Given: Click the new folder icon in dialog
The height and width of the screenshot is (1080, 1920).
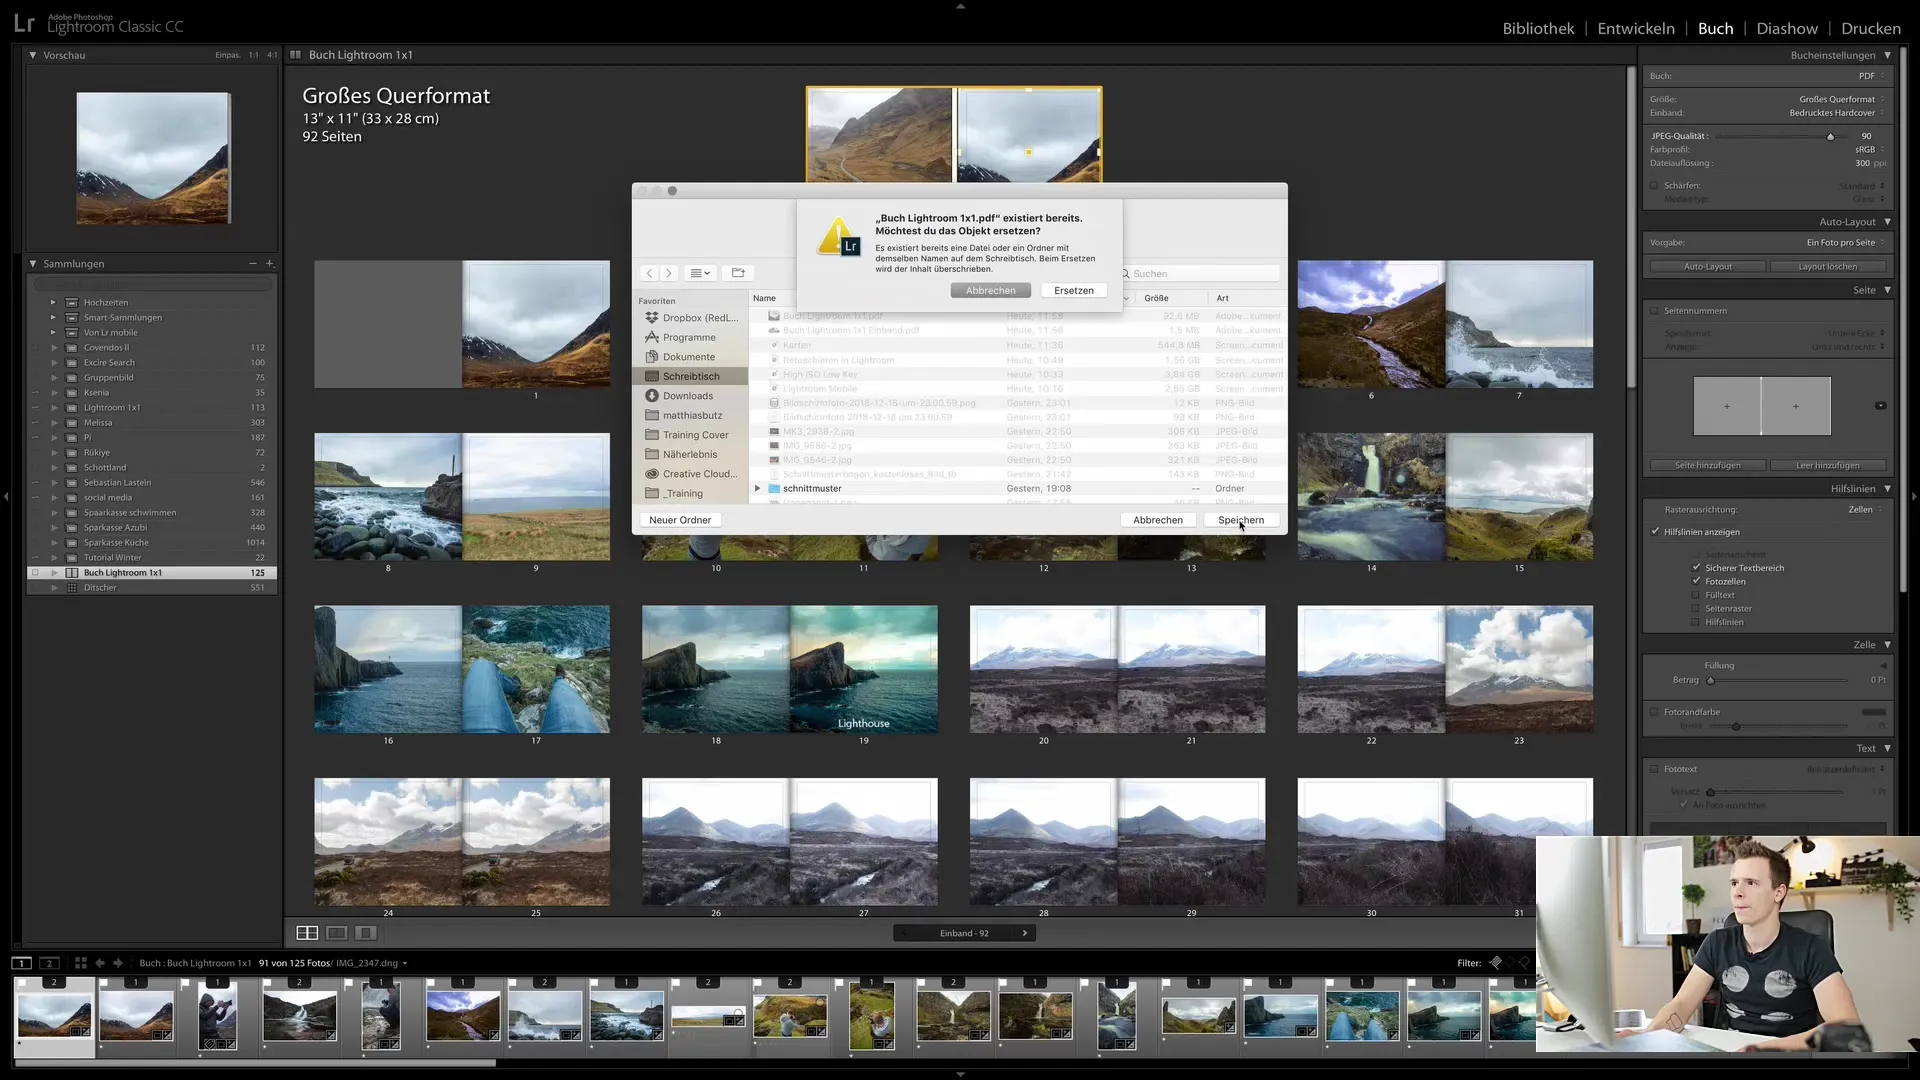Looking at the screenshot, I should click(x=738, y=273).
